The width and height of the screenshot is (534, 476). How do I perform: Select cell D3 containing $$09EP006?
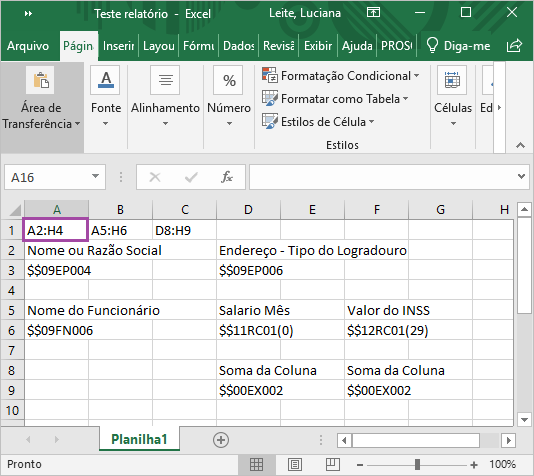tap(248, 270)
